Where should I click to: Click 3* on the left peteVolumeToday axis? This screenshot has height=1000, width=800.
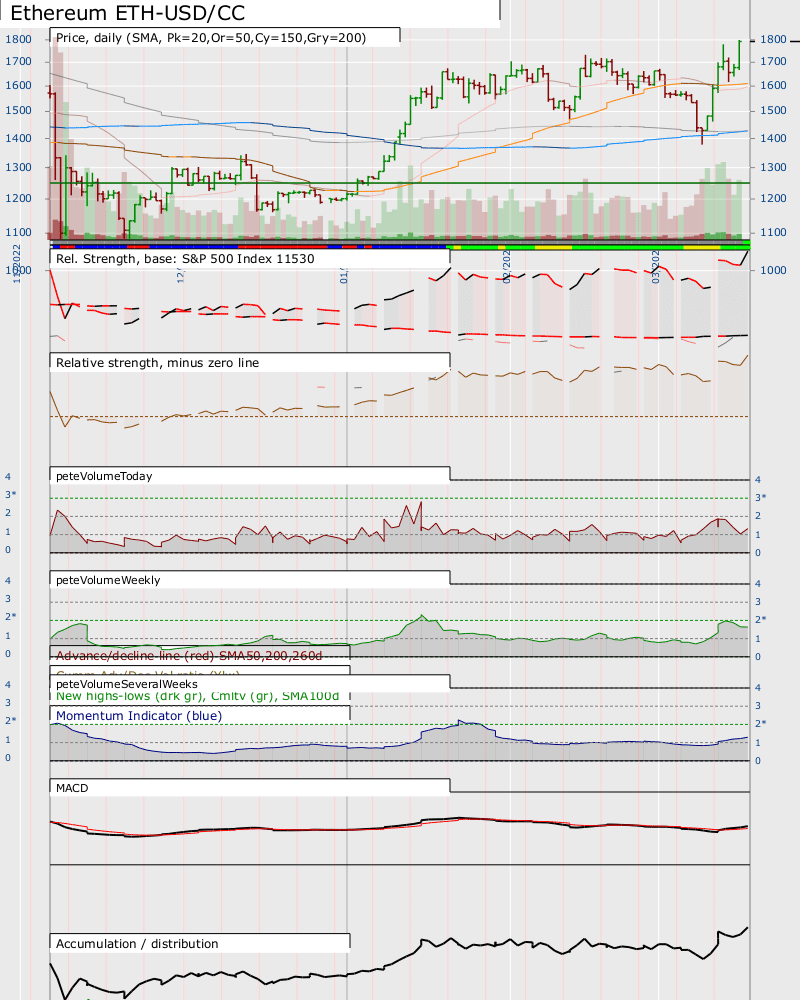click(10, 495)
